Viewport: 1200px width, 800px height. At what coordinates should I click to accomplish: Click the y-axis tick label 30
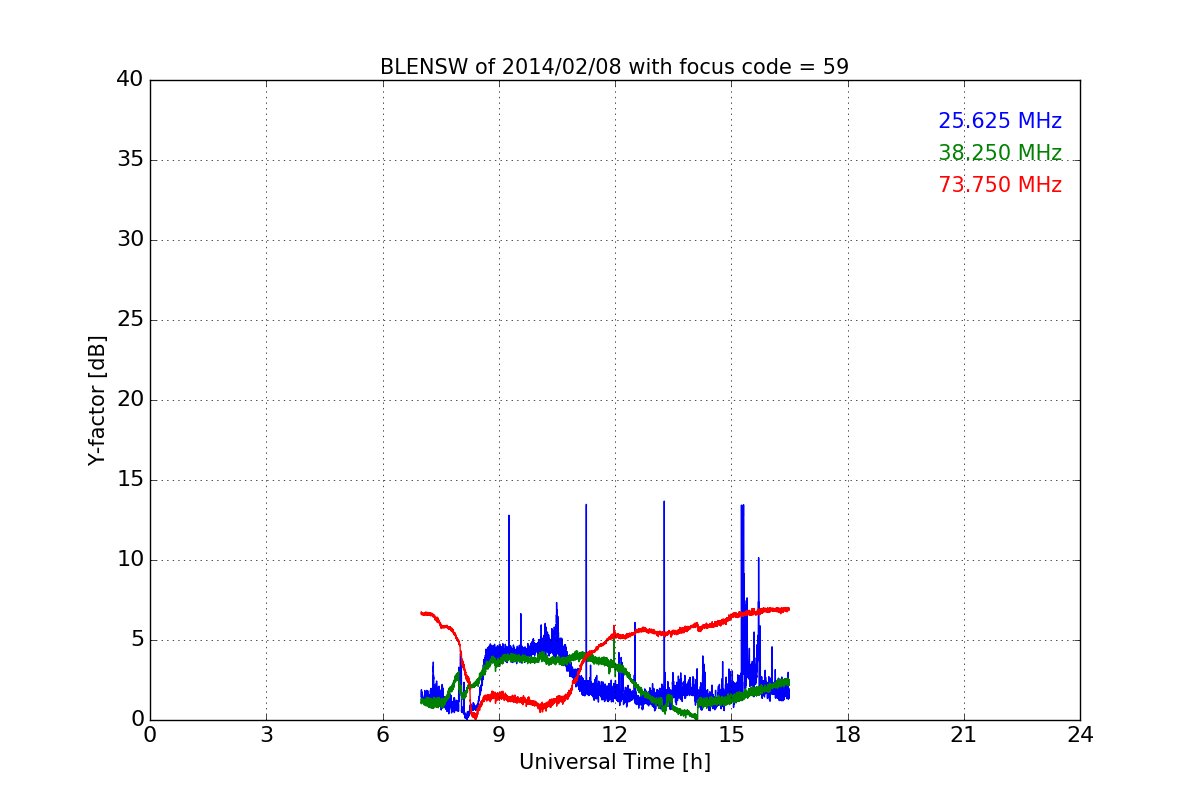pos(130,240)
